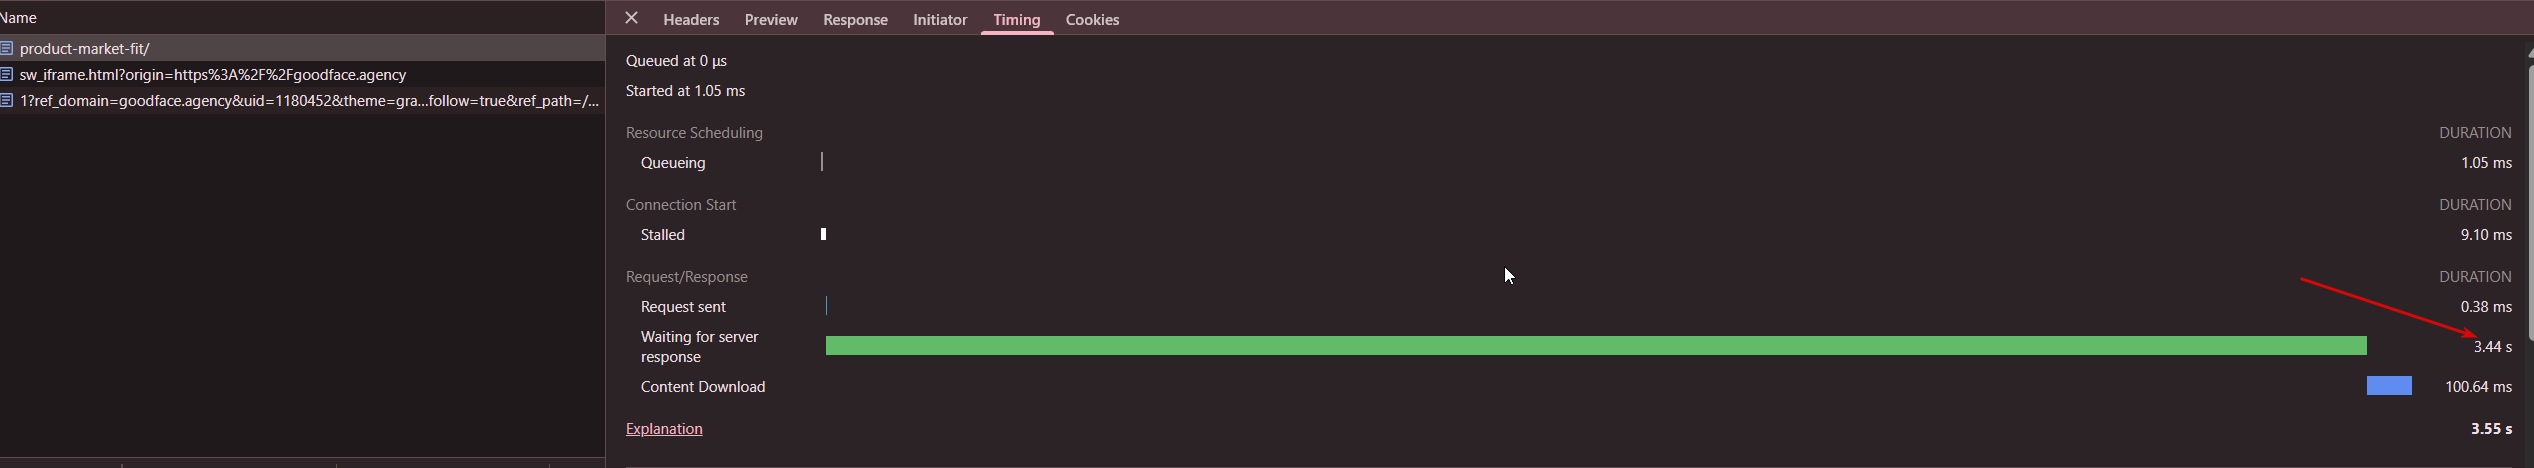
Task: Click the 3.55 s total duration value
Action: point(2491,429)
